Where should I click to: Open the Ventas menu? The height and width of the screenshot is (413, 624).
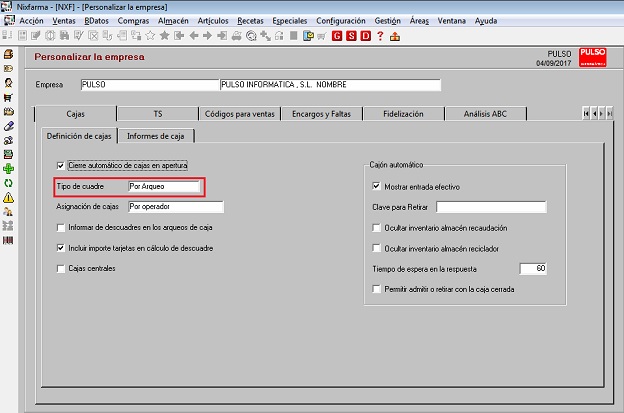tap(64, 21)
